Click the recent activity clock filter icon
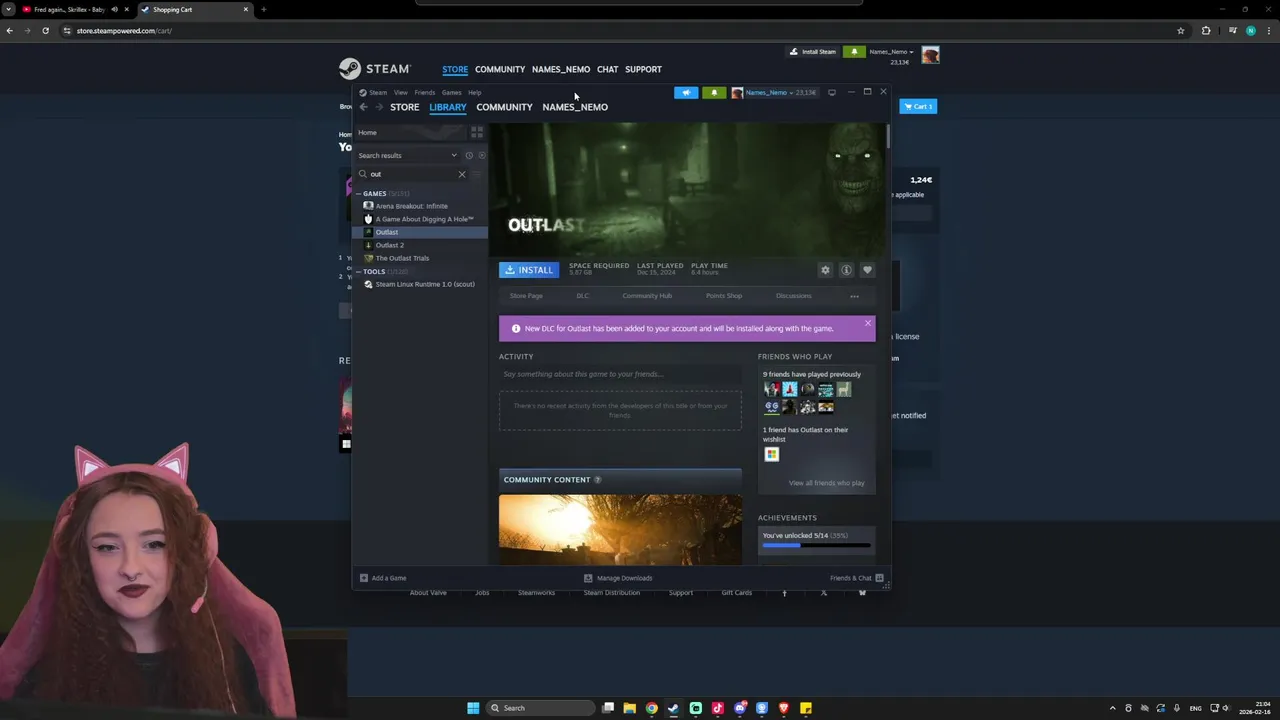This screenshot has width=1280, height=720. click(469, 155)
